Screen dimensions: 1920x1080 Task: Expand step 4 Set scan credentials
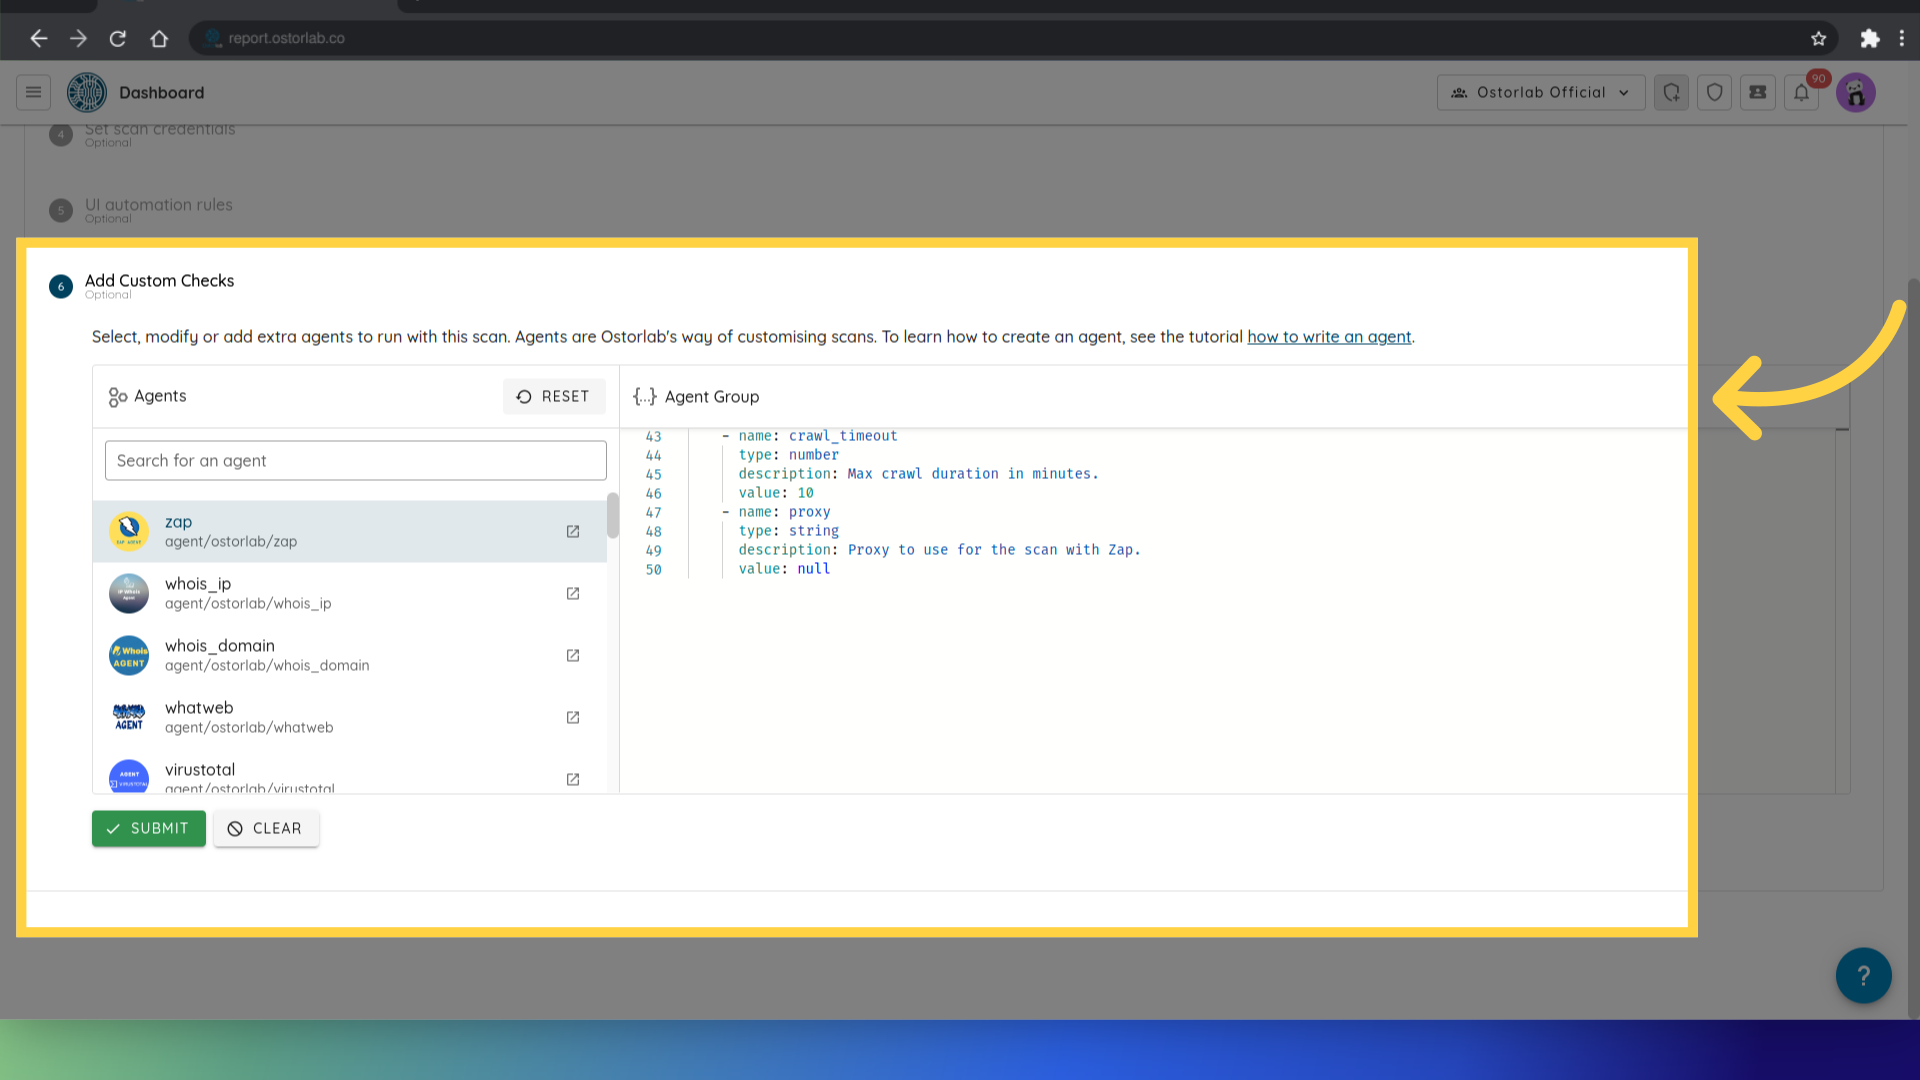160,131
